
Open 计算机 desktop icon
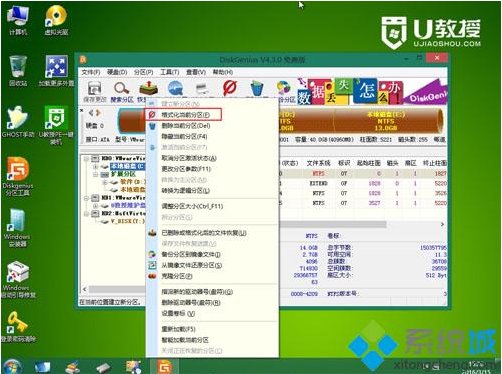point(18,20)
